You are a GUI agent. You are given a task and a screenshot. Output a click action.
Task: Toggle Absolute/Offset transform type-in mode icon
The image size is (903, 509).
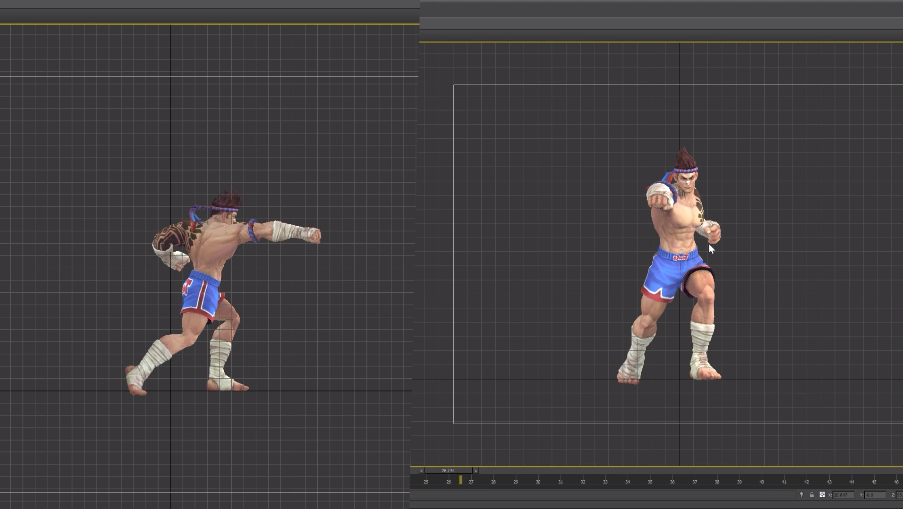pyautogui.click(x=822, y=495)
